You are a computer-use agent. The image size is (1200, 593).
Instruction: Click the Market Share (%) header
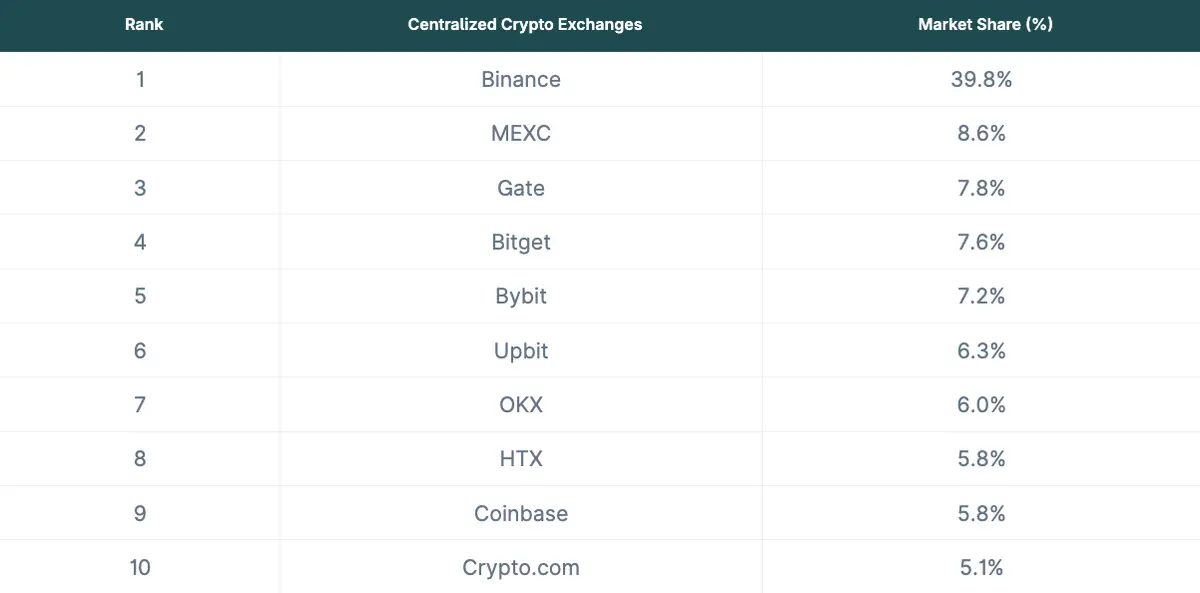(985, 24)
